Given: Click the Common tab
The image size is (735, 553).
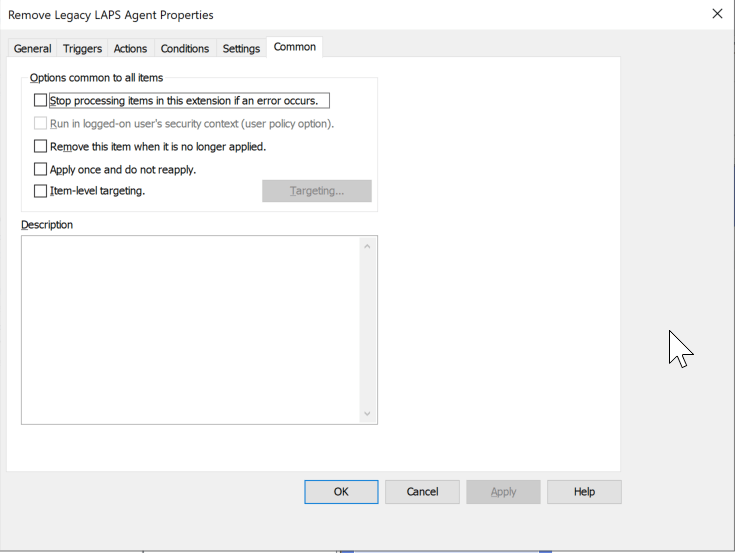Looking at the screenshot, I should (295, 47).
